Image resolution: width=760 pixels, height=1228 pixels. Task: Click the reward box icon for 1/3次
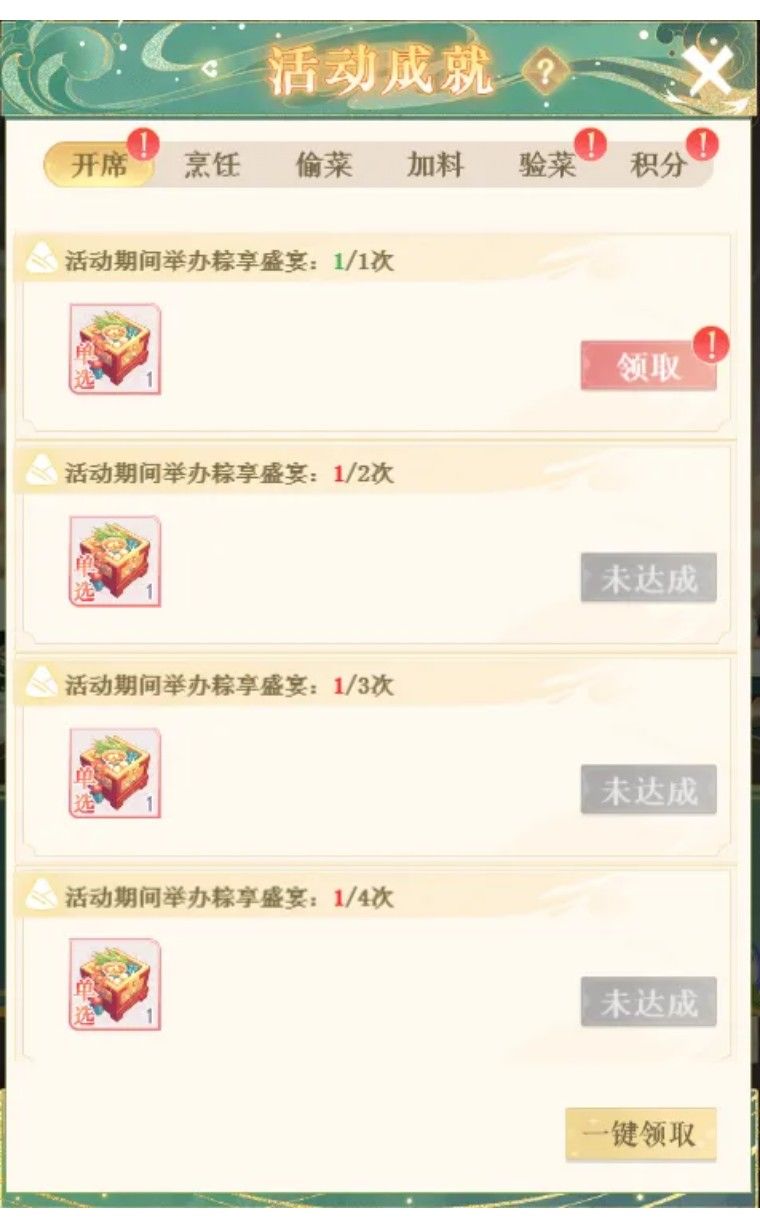pyautogui.click(x=115, y=773)
